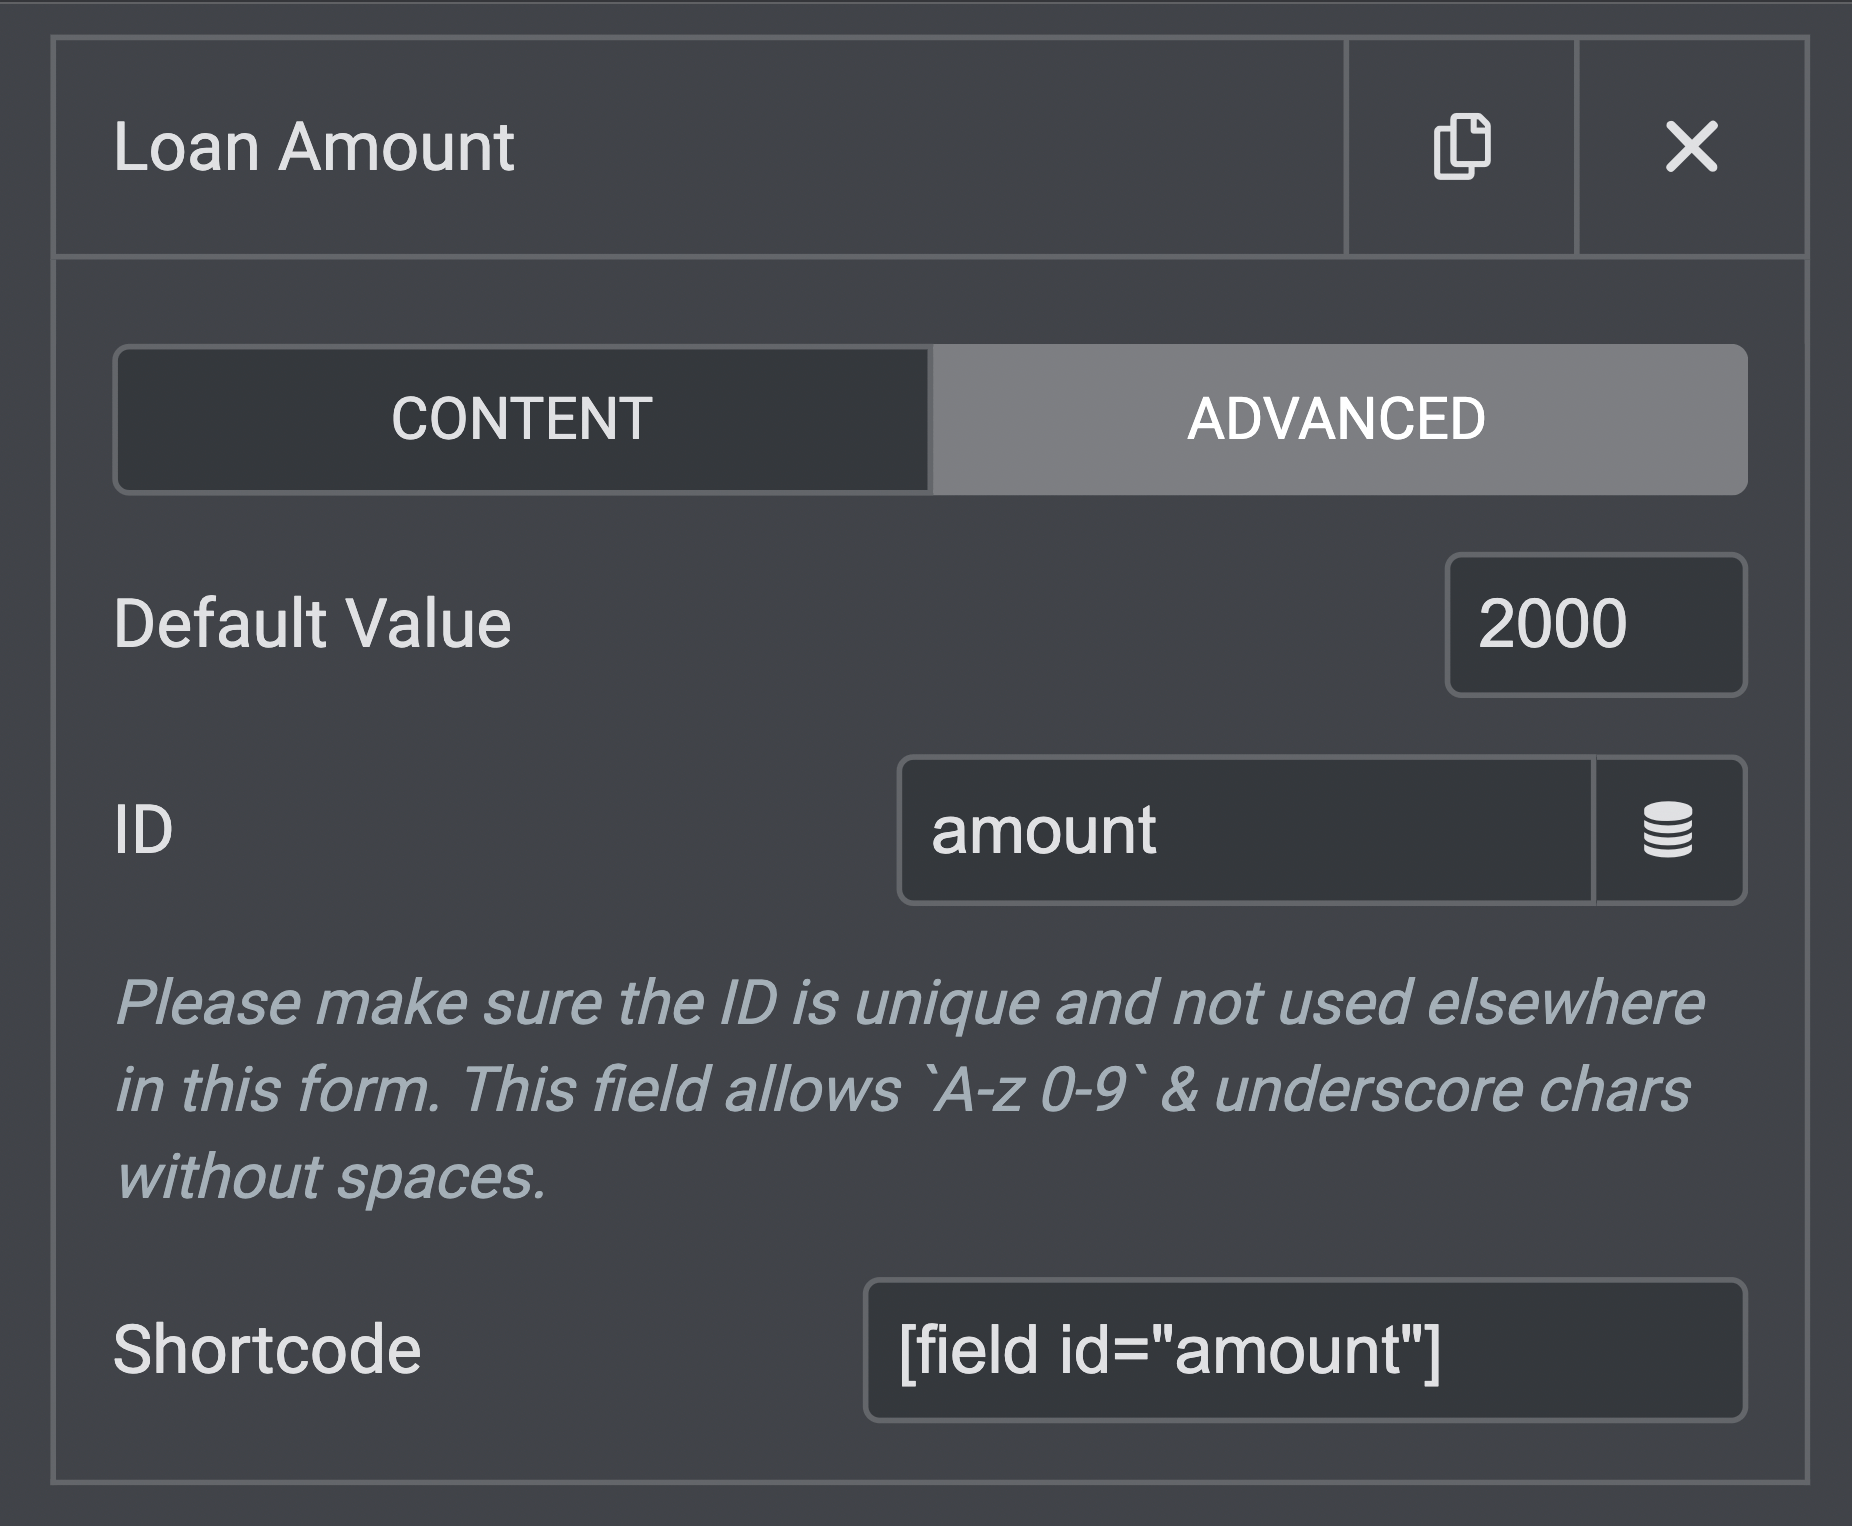Click the [field id="amount"] shortcode text

click(x=1170, y=1349)
